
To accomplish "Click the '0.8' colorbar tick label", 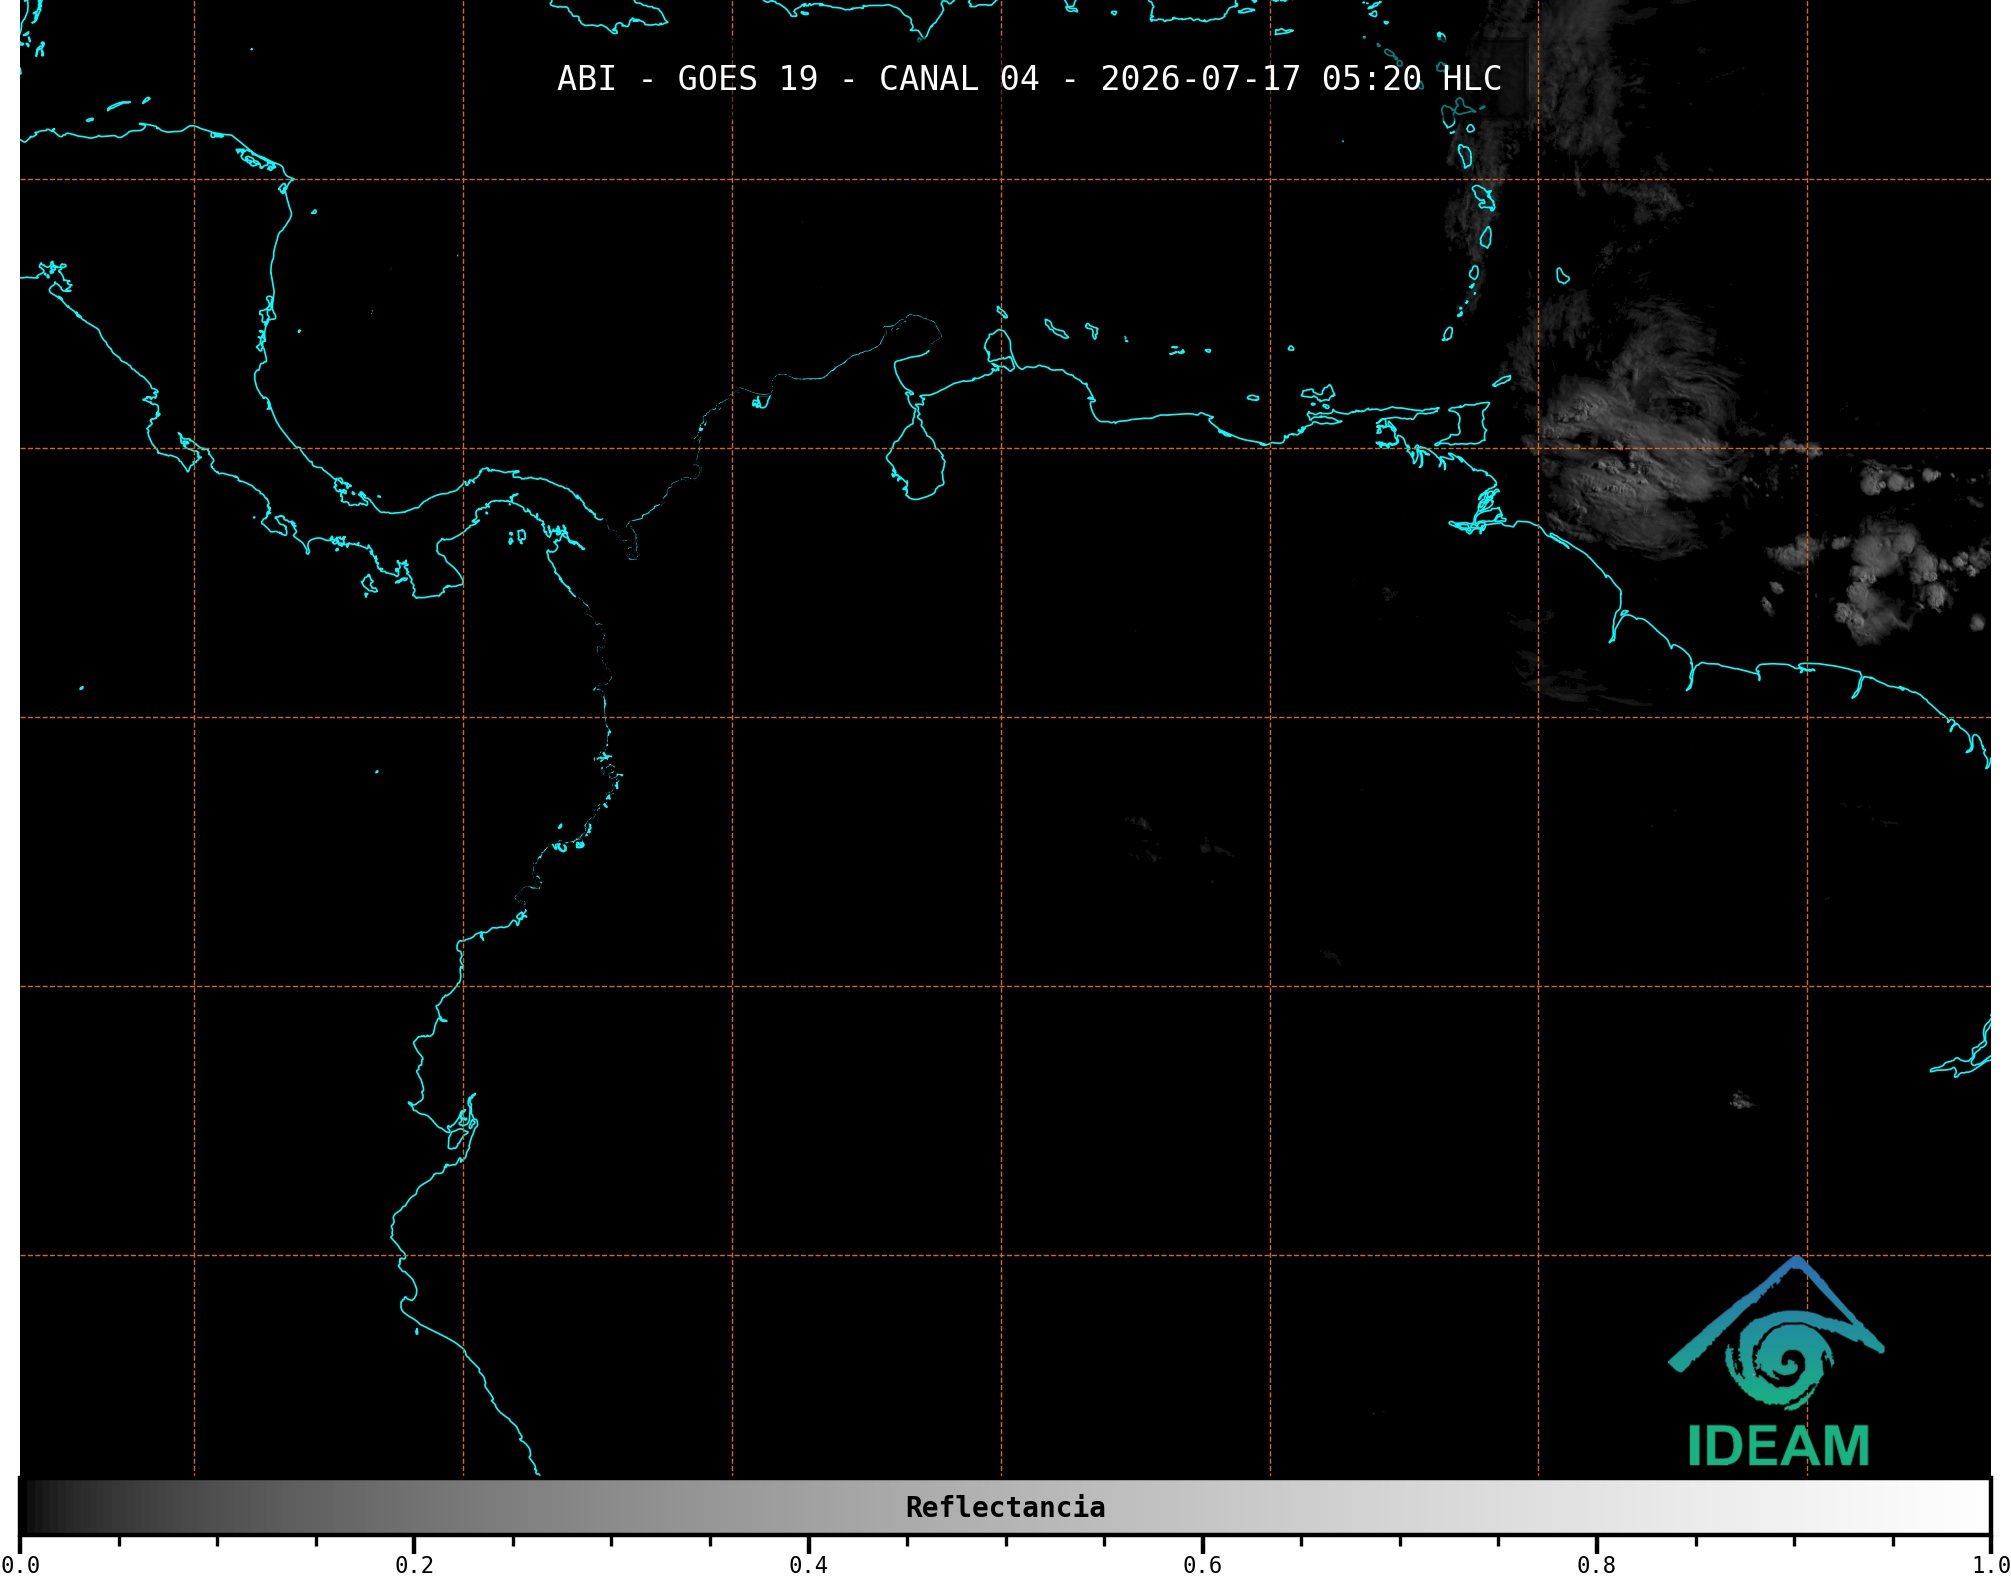I will 1596,1565.
